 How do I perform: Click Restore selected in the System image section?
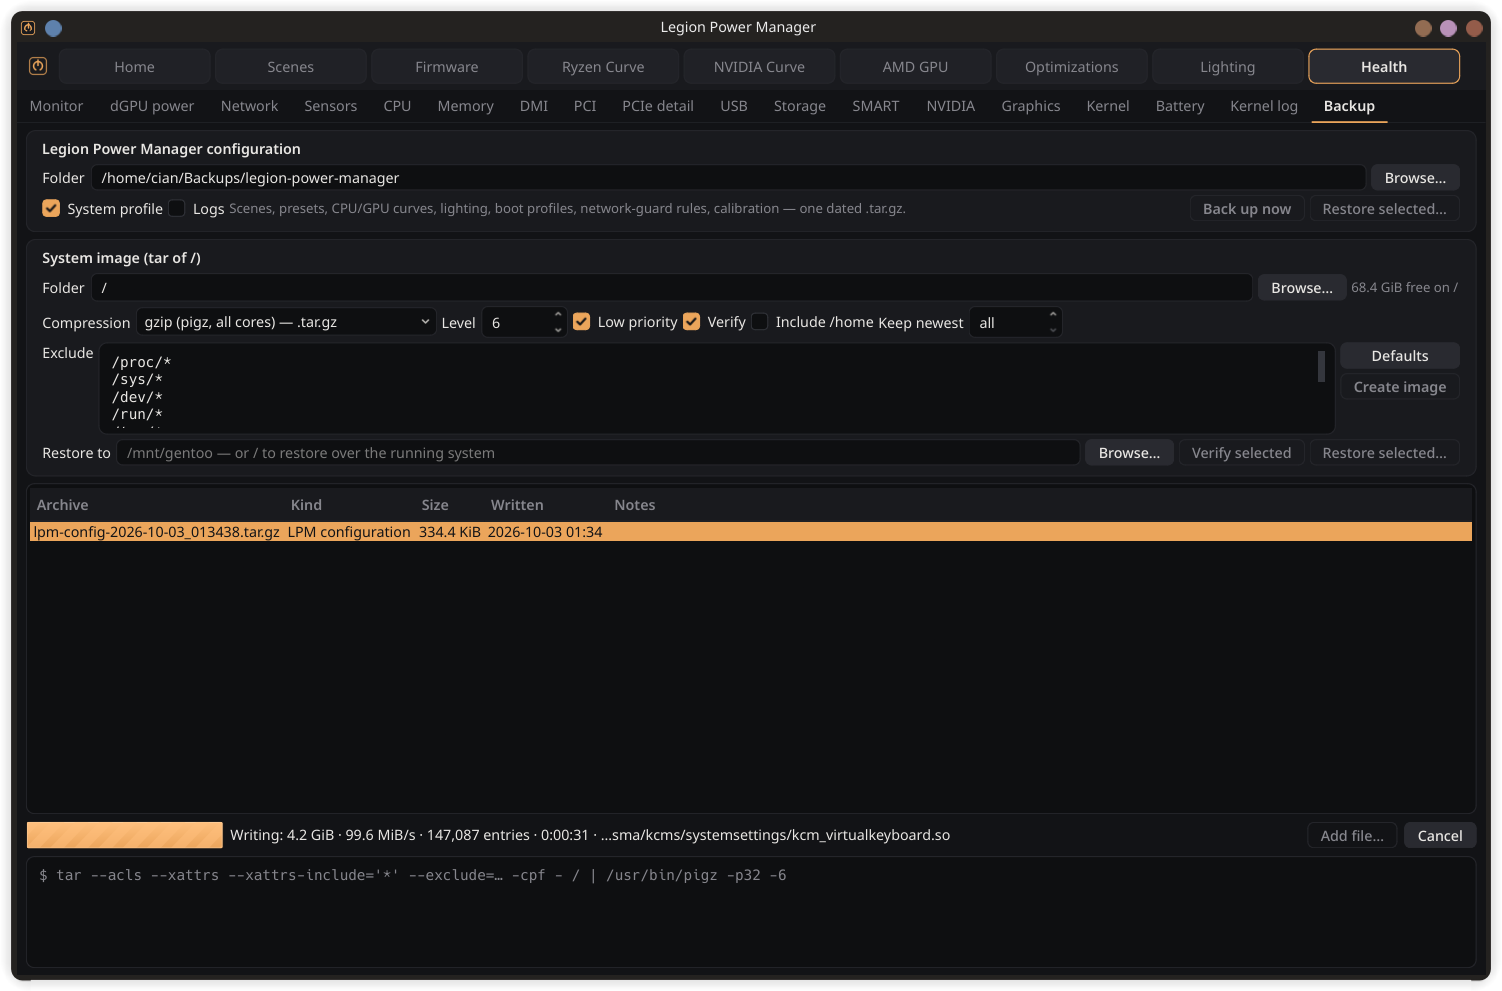(1384, 453)
